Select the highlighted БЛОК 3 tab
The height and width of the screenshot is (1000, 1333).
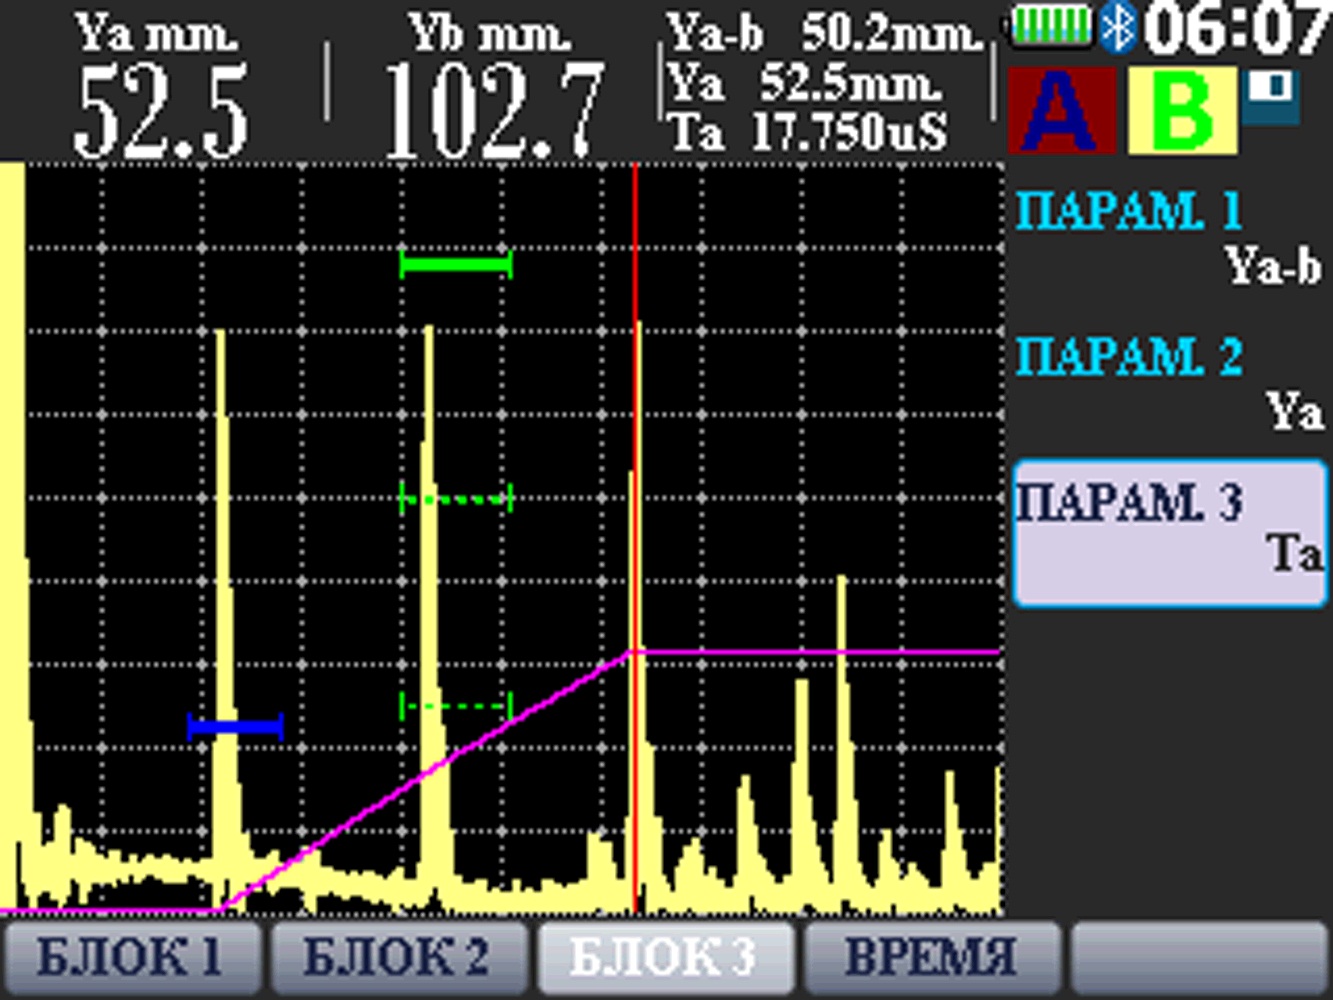tap(664, 957)
